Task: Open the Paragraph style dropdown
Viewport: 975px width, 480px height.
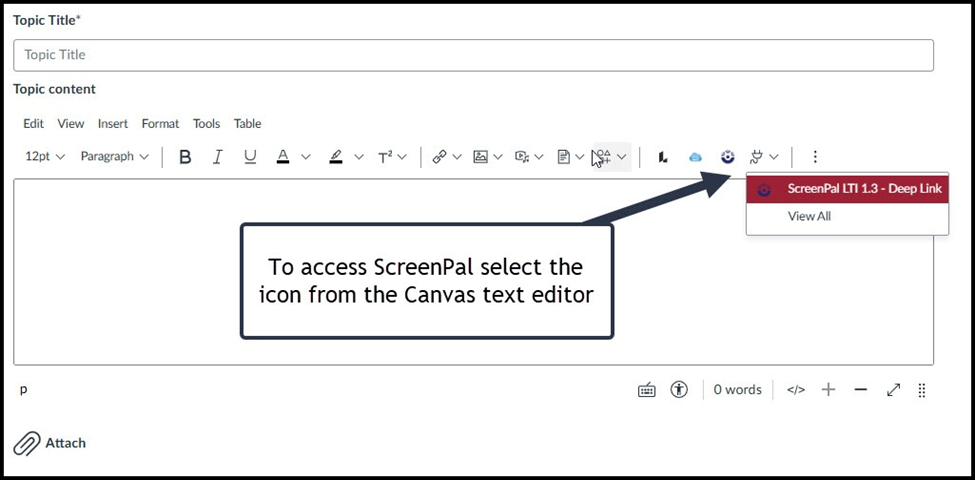Action: tap(114, 157)
